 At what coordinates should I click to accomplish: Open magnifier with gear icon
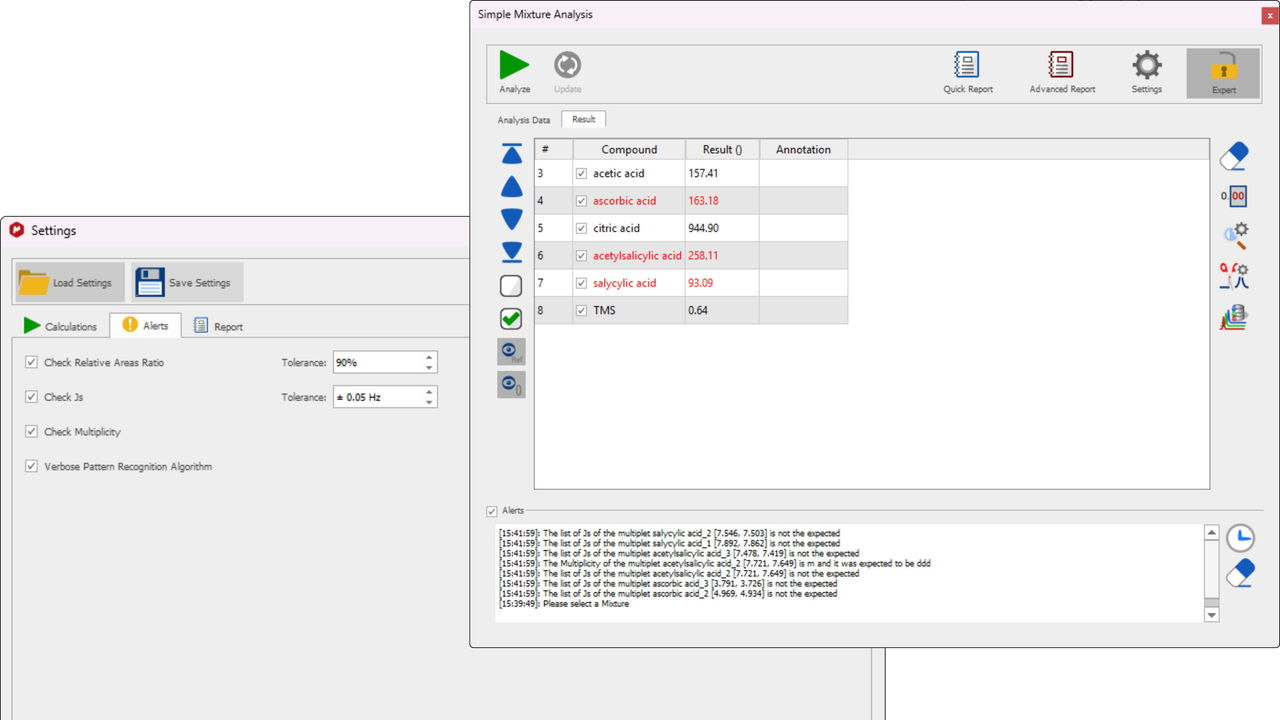[1235, 236]
